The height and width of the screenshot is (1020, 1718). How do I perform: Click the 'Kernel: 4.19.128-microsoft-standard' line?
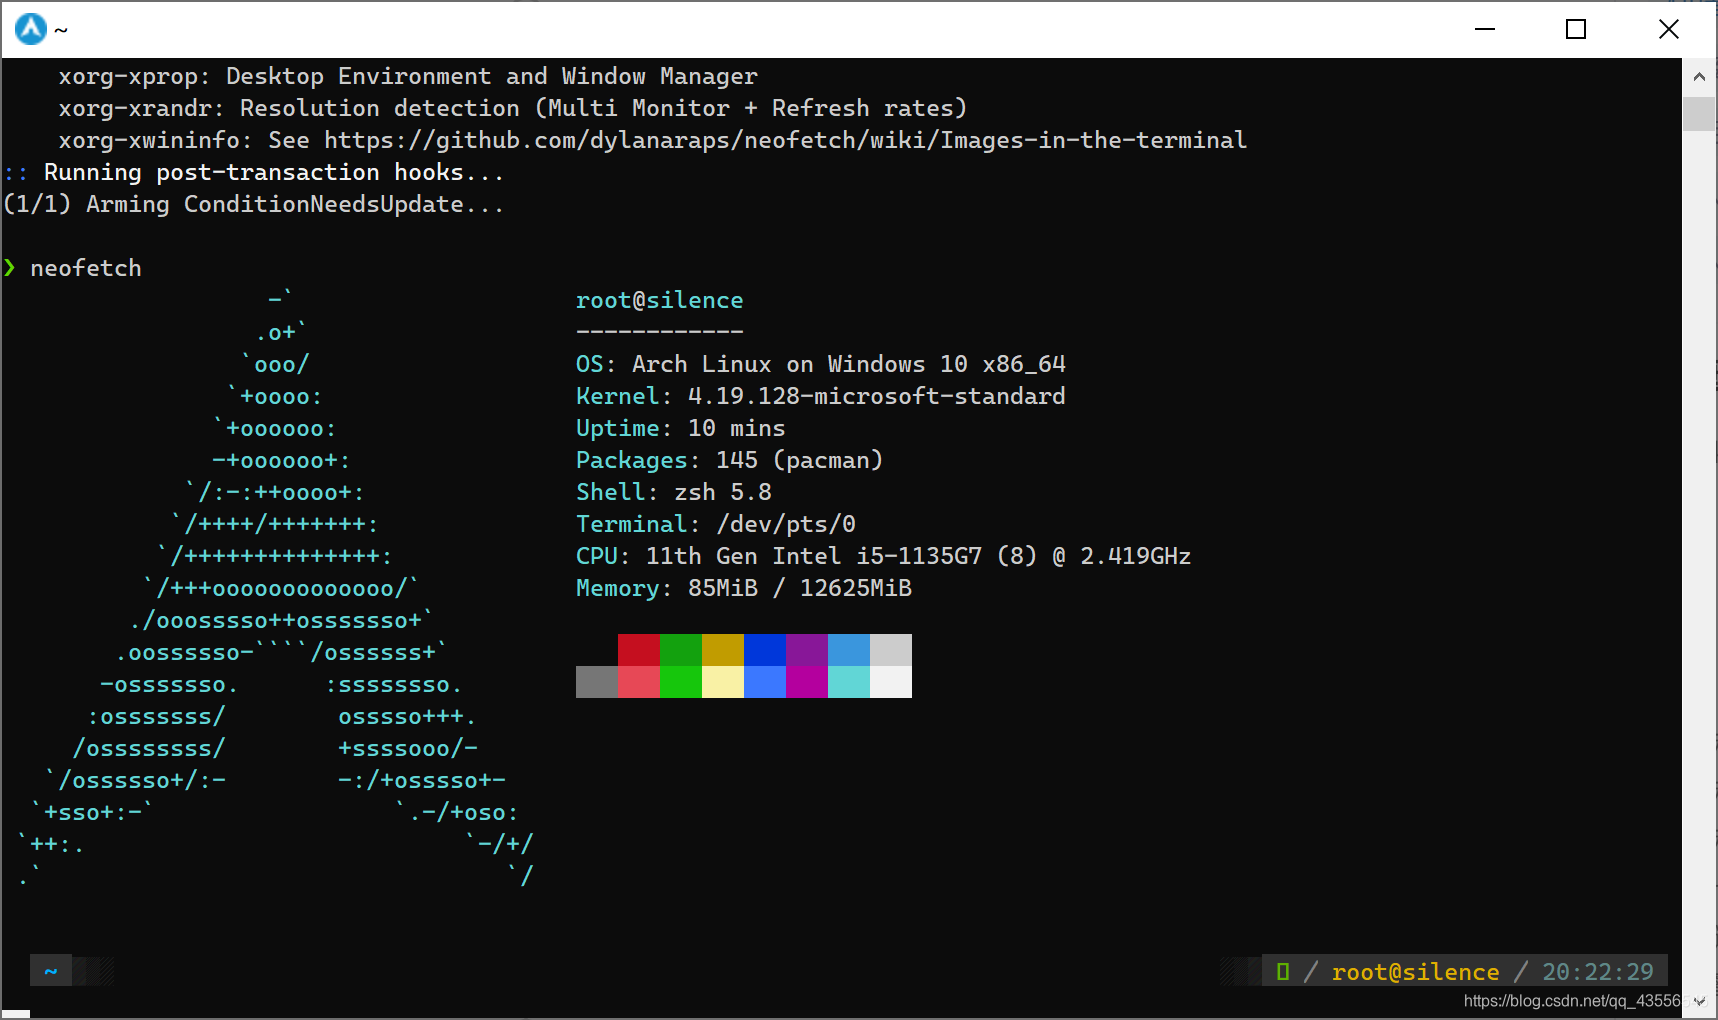821,396
